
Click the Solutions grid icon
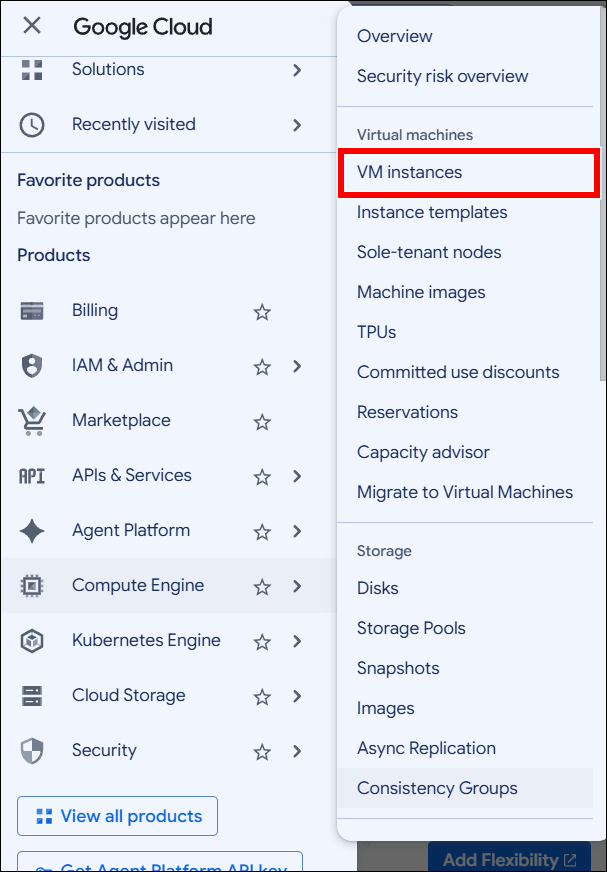click(x=32, y=70)
